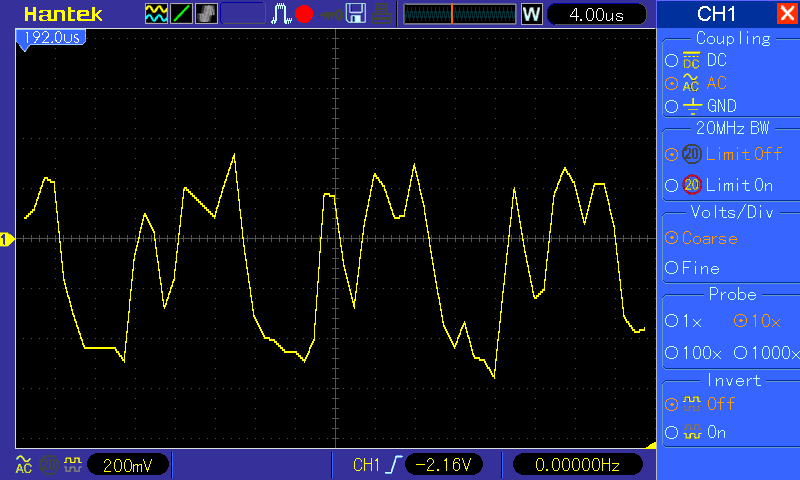
Task: Click the ground symbol icon beside GND
Action: (692, 106)
